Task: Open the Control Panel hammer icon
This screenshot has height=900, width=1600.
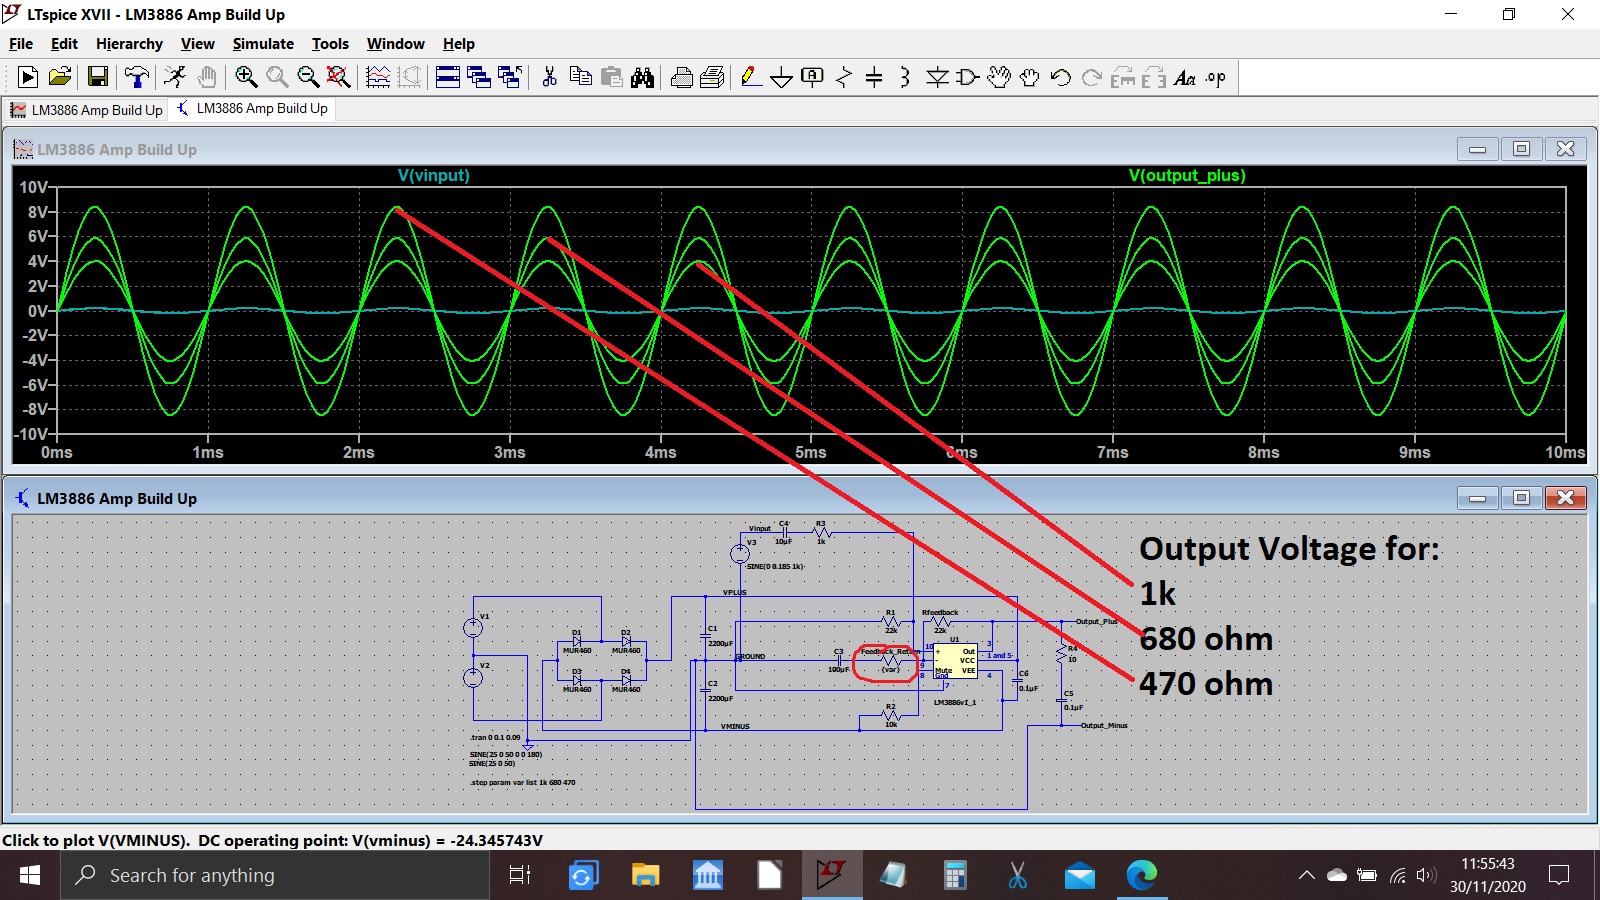Action: (136, 77)
